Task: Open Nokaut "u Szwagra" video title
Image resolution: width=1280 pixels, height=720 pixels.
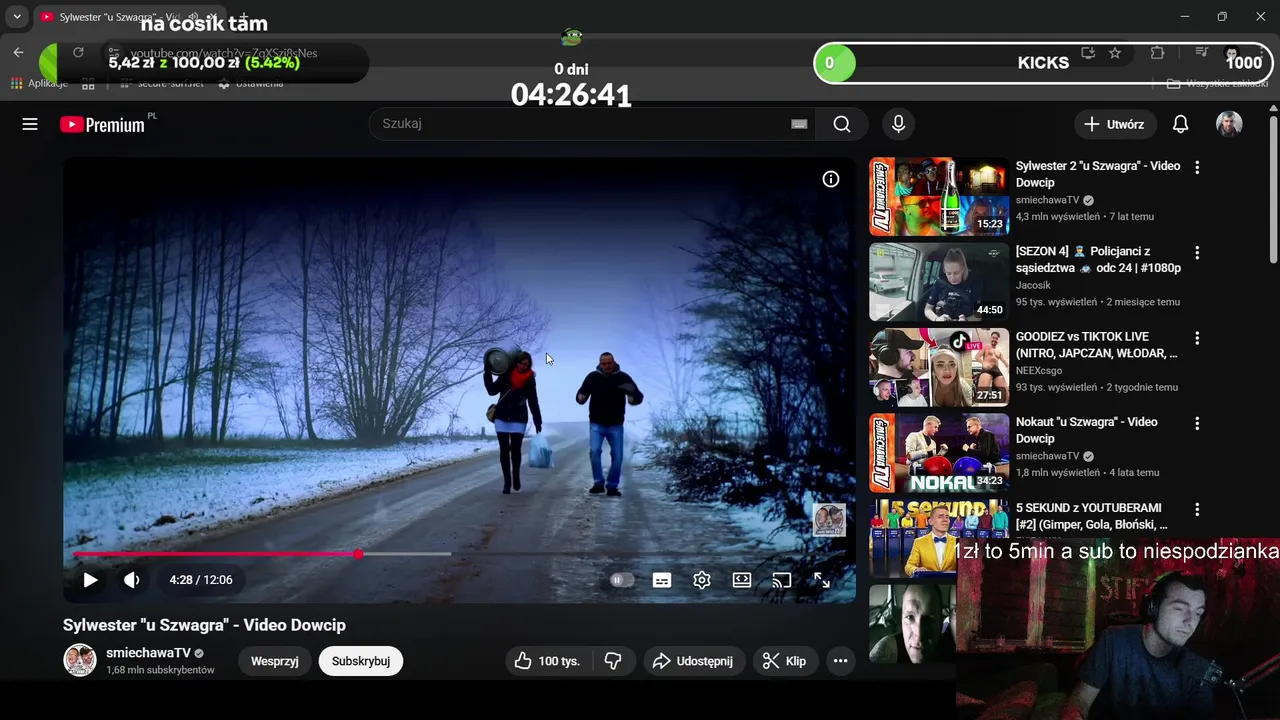Action: tap(1086, 430)
